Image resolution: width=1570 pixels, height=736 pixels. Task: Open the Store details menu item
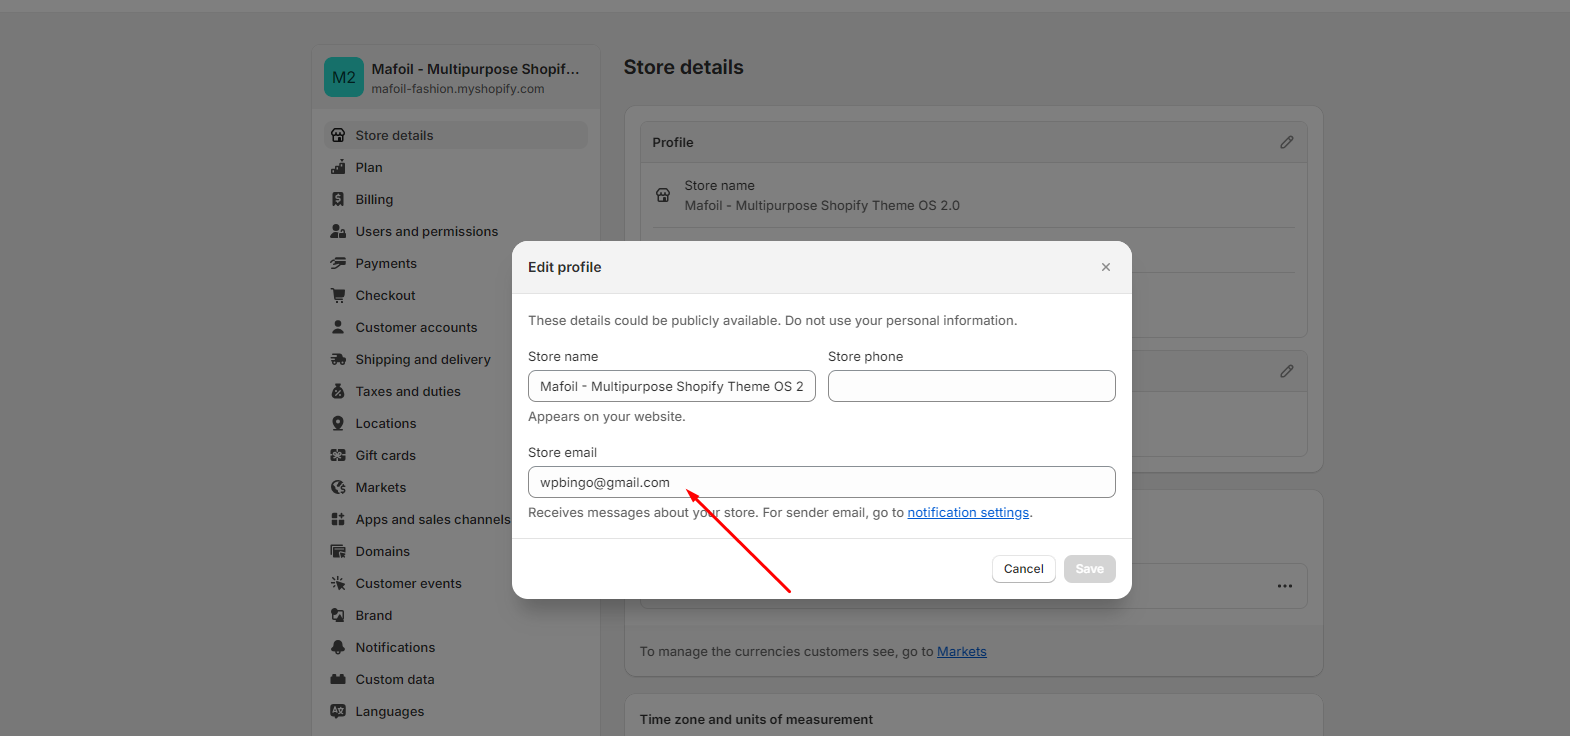click(x=456, y=135)
